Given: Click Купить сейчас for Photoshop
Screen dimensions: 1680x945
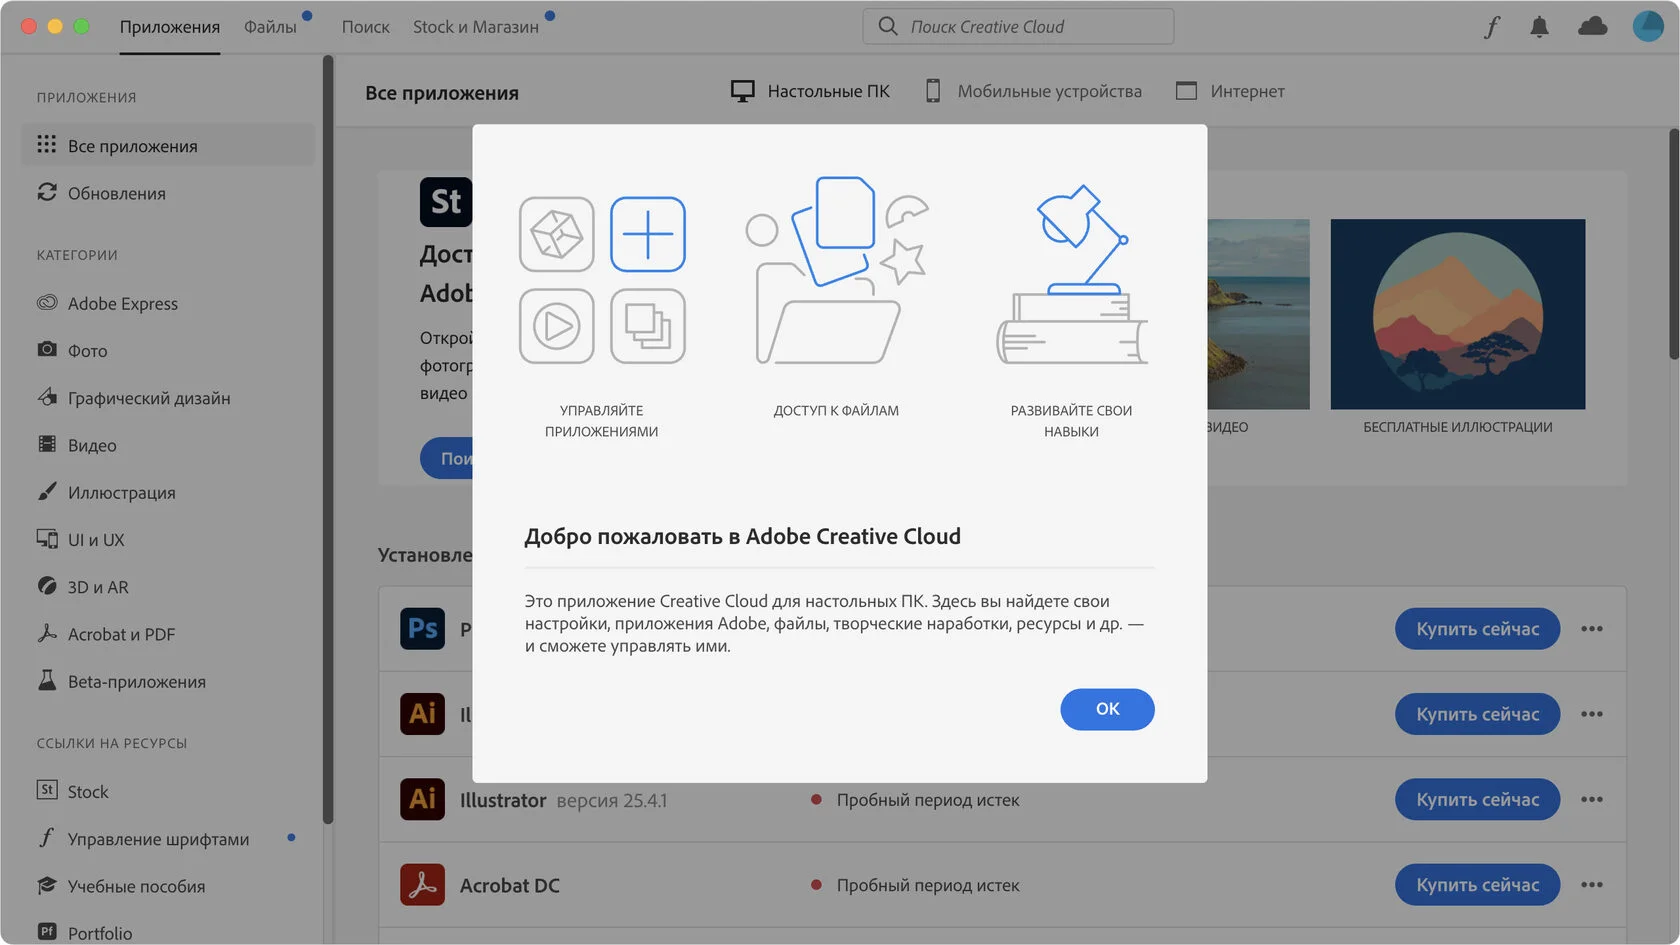Looking at the screenshot, I should (1477, 629).
